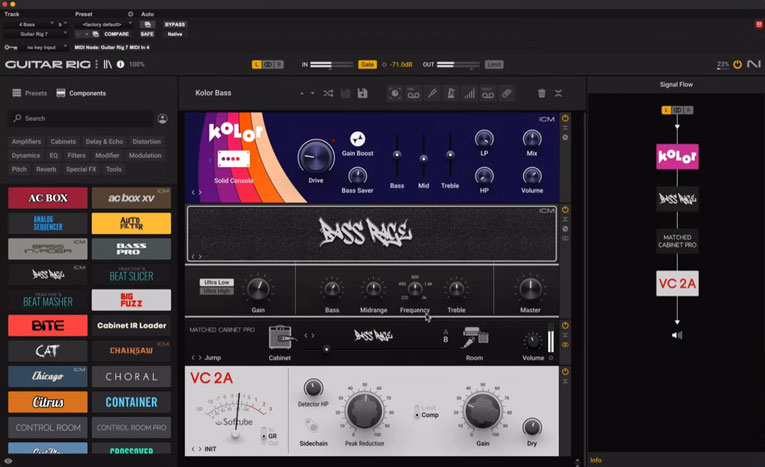Filter components by Modulation

pyautogui.click(x=145, y=155)
